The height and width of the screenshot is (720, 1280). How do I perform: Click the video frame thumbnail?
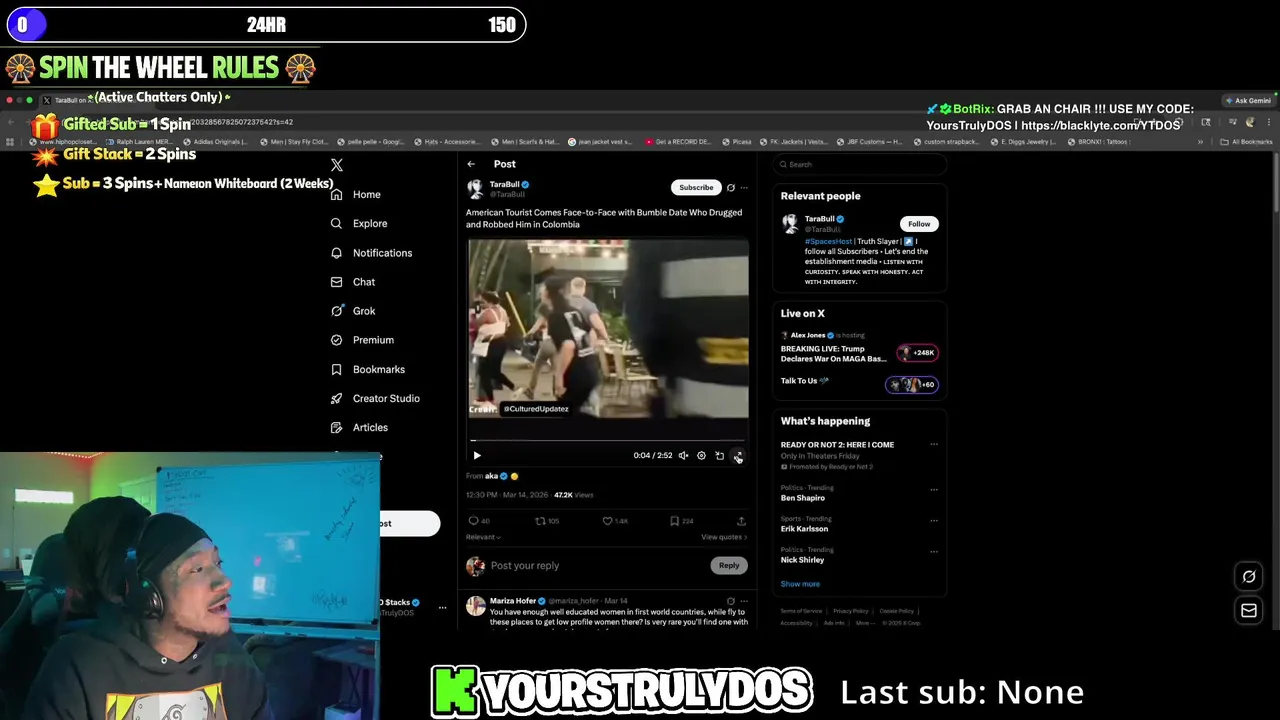[x=607, y=328]
